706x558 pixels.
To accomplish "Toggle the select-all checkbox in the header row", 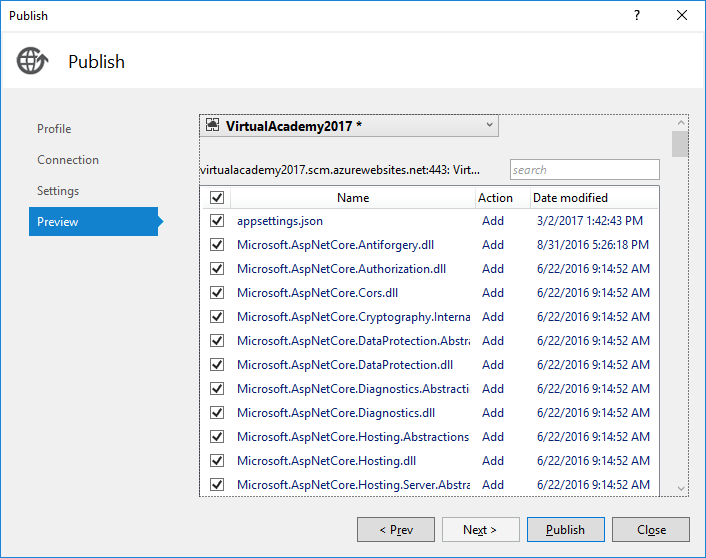I will [x=217, y=198].
